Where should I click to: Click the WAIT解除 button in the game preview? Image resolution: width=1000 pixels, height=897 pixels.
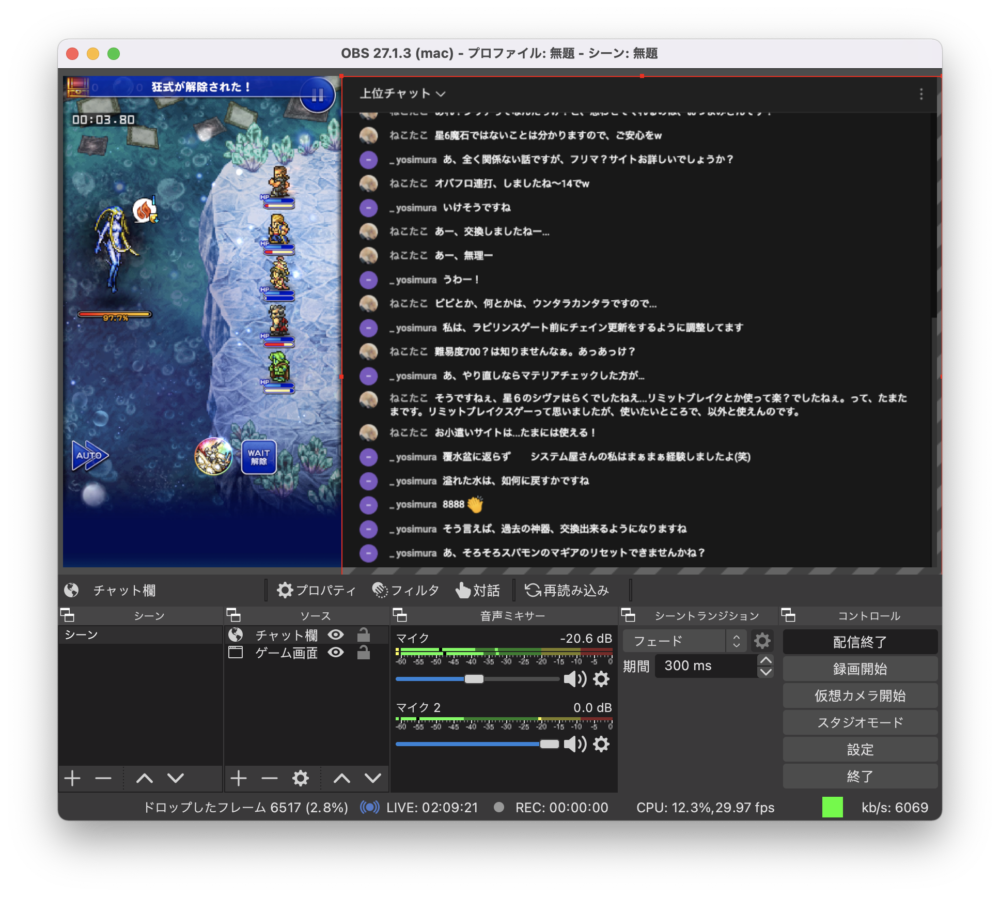click(258, 457)
